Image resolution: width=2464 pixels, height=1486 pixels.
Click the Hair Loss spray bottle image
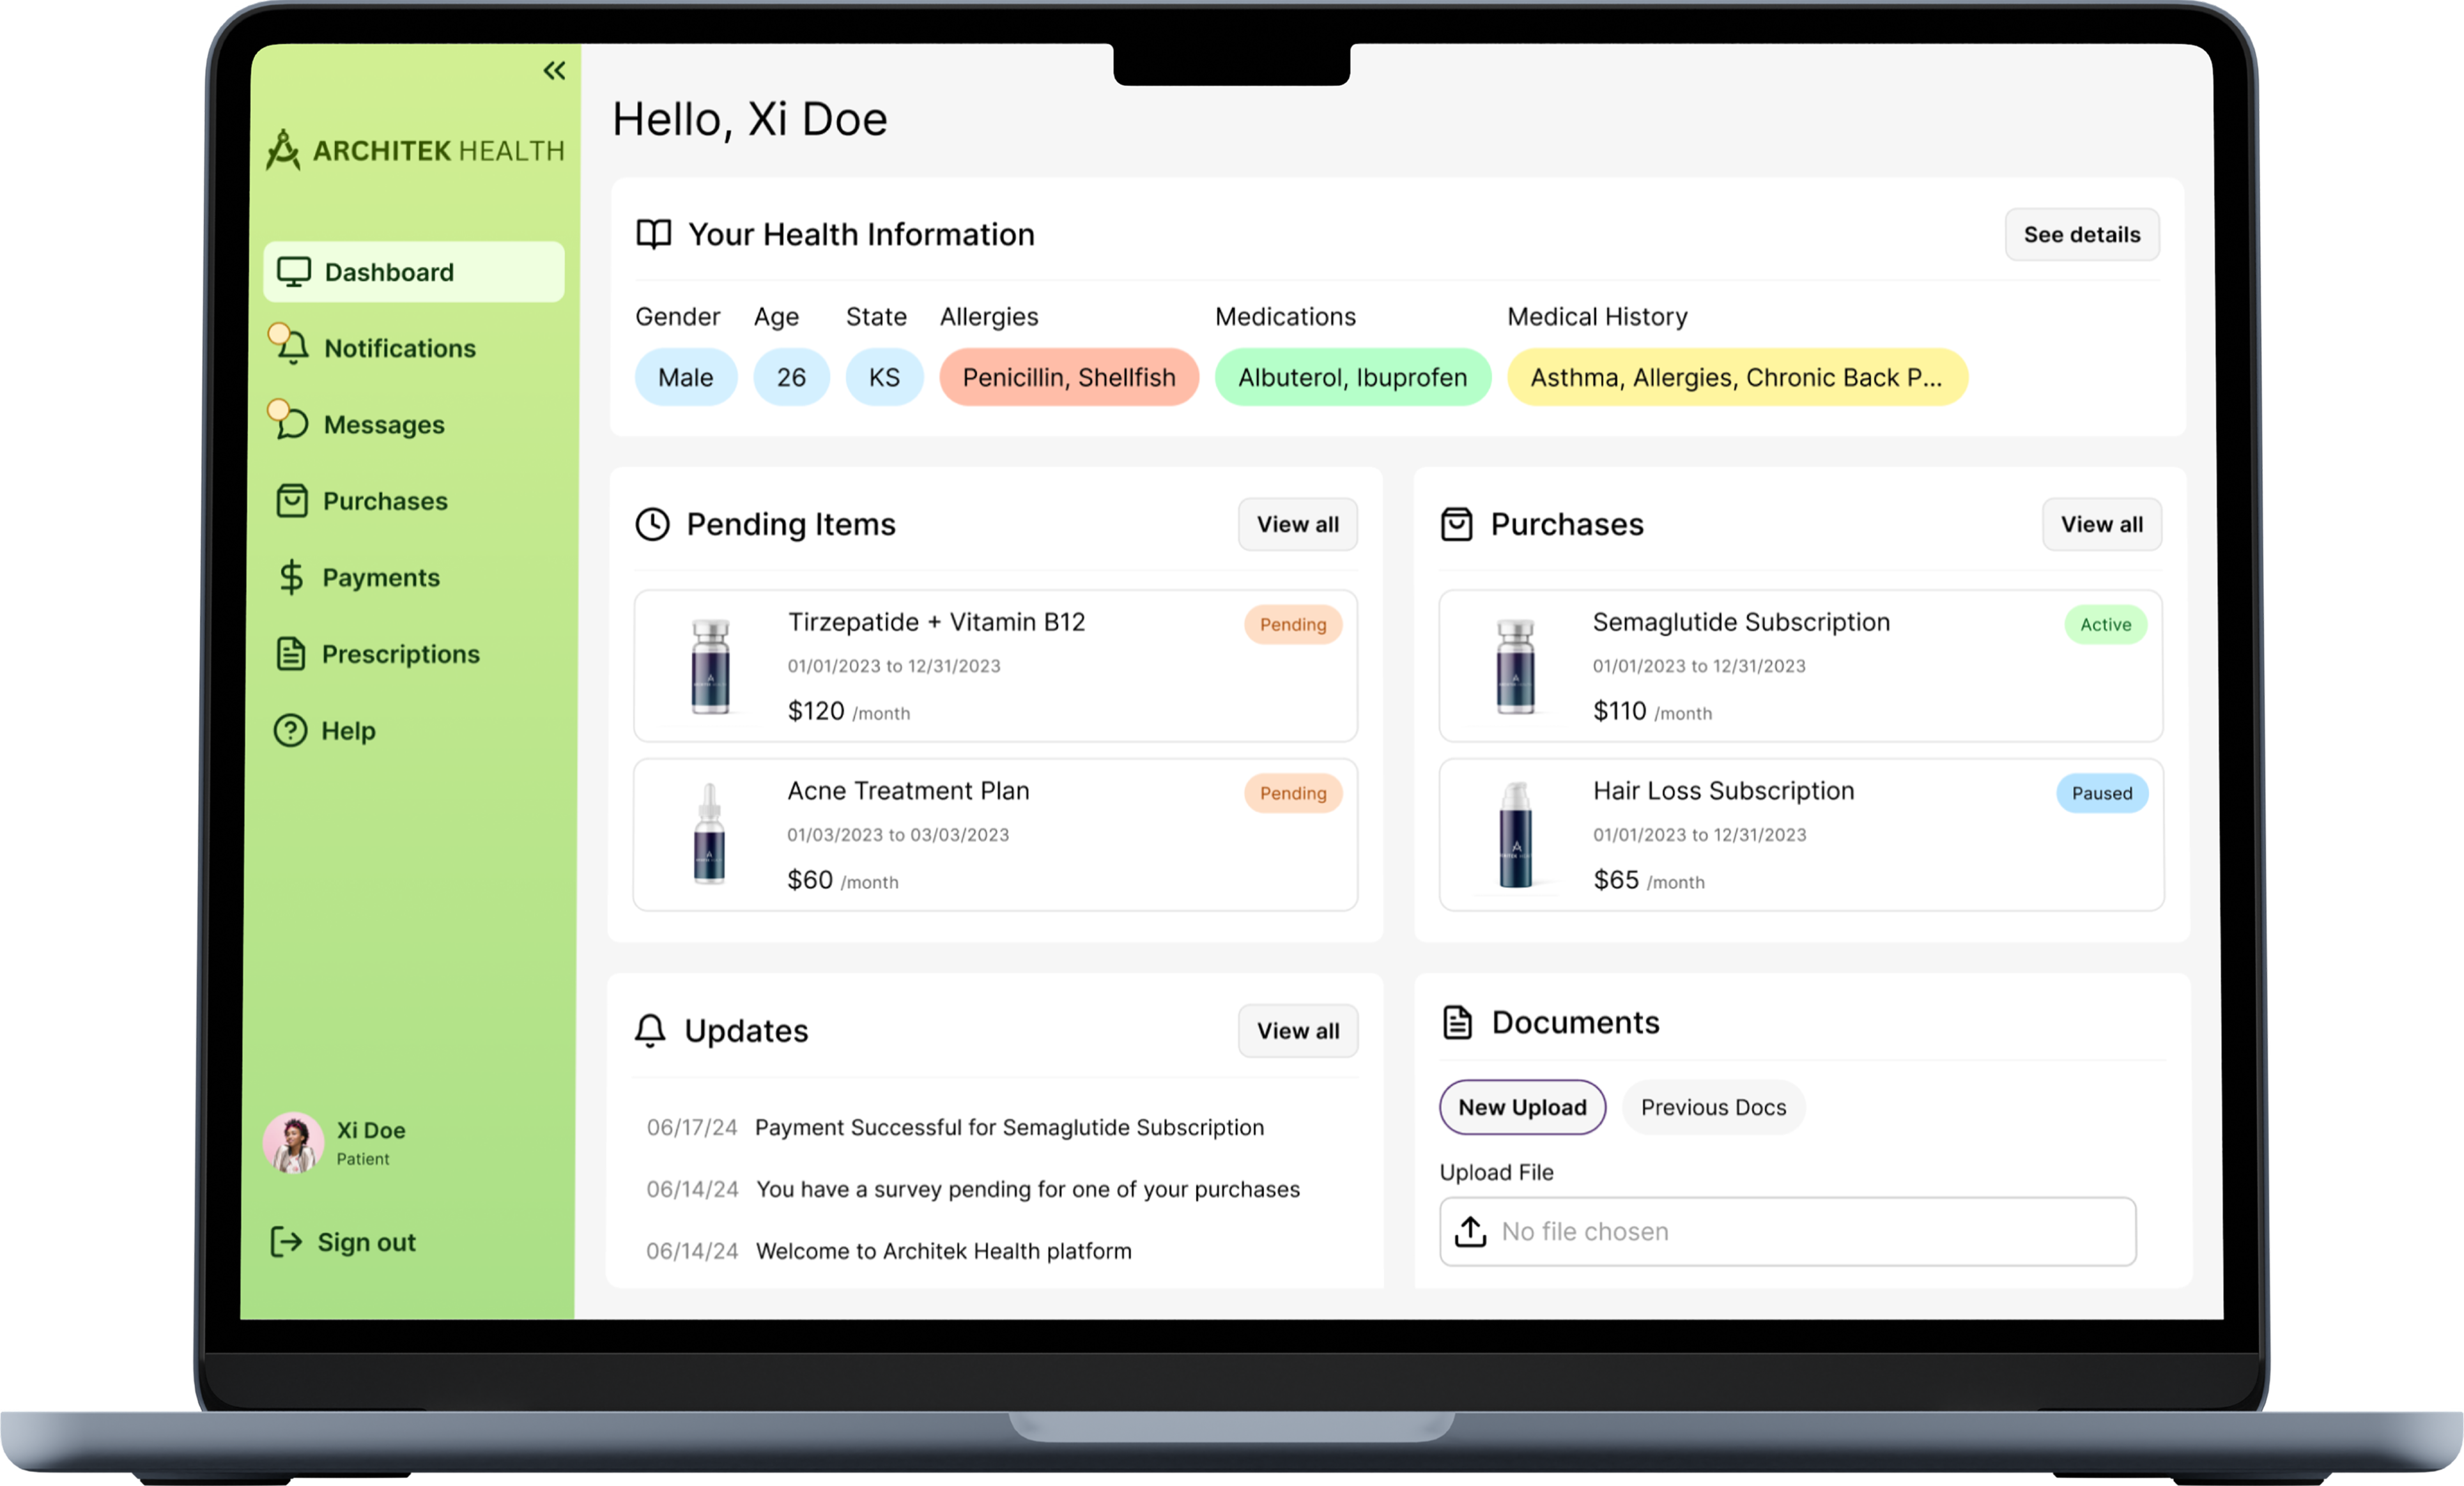click(x=1516, y=834)
